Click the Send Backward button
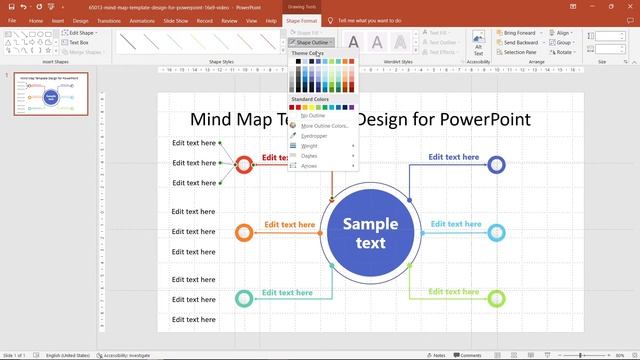 (518, 42)
